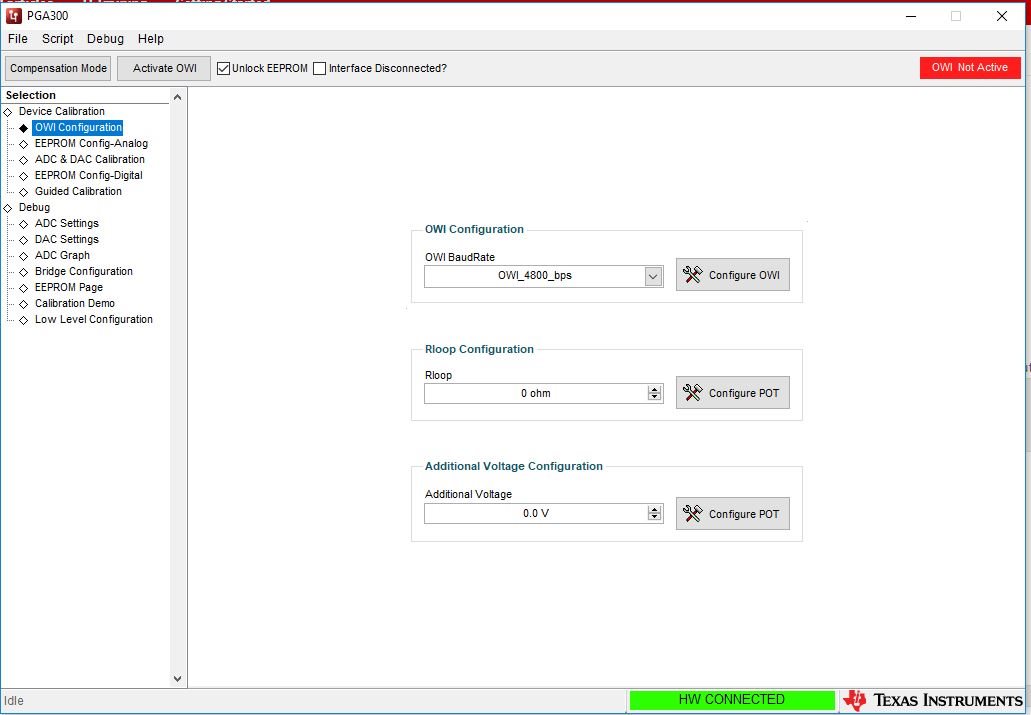Screen dimensions: 1031x715
Task: Click the Device Calibration tree node
Action: click(x=61, y=111)
